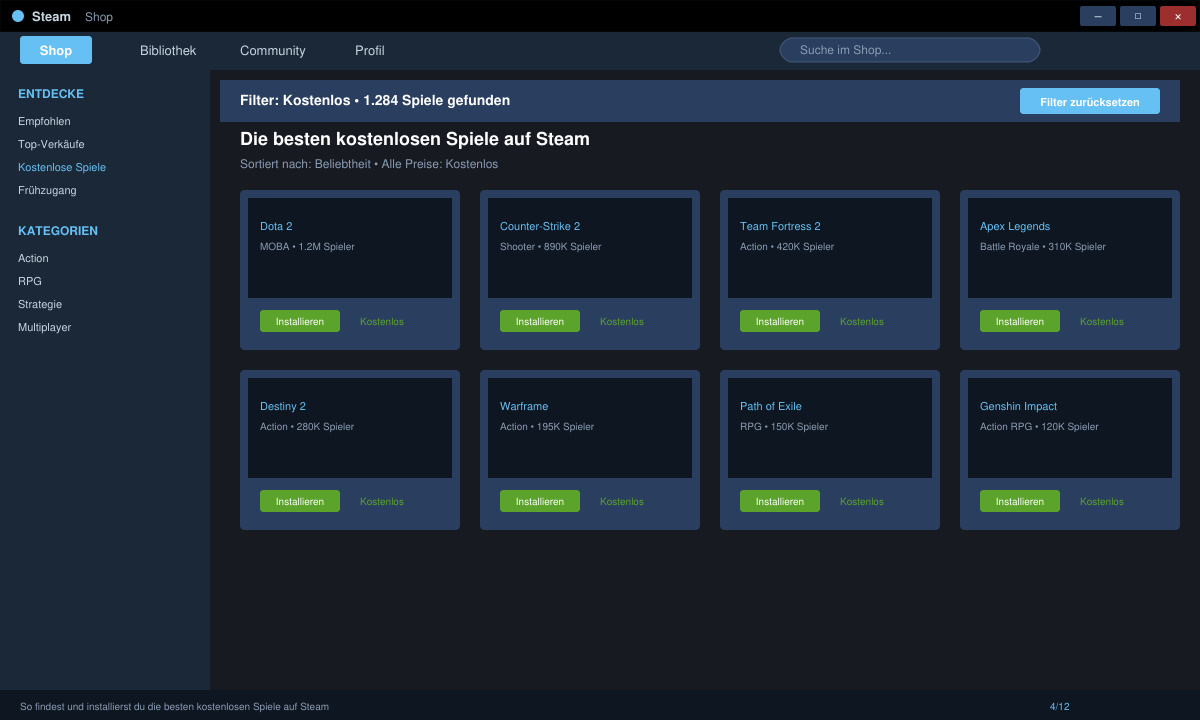Install Destiny 2
The height and width of the screenshot is (720, 1200).
[300, 501]
